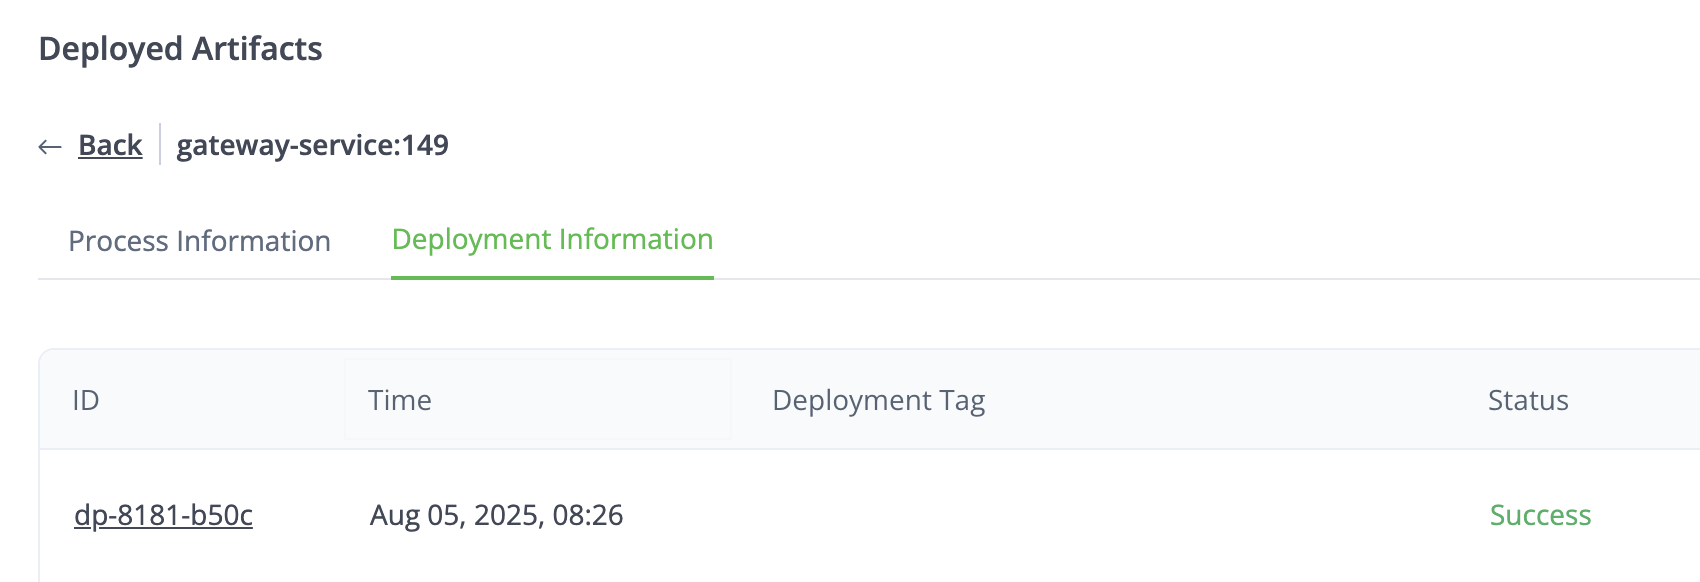The image size is (1700, 582).
Task: Click the Deployment Tag column header
Action: click(878, 400)
